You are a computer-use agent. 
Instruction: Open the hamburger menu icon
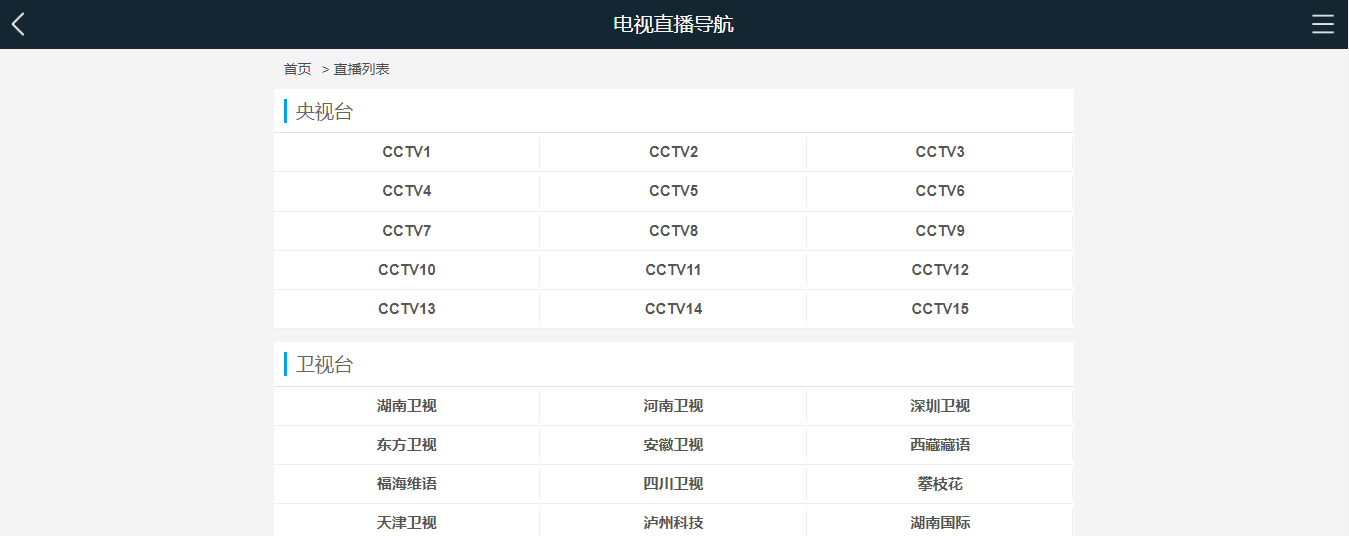click(1322, 24)
